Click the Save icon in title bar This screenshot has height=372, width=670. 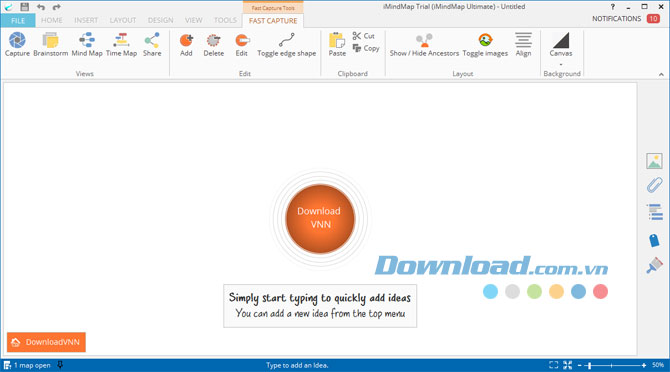pos(25,7)
